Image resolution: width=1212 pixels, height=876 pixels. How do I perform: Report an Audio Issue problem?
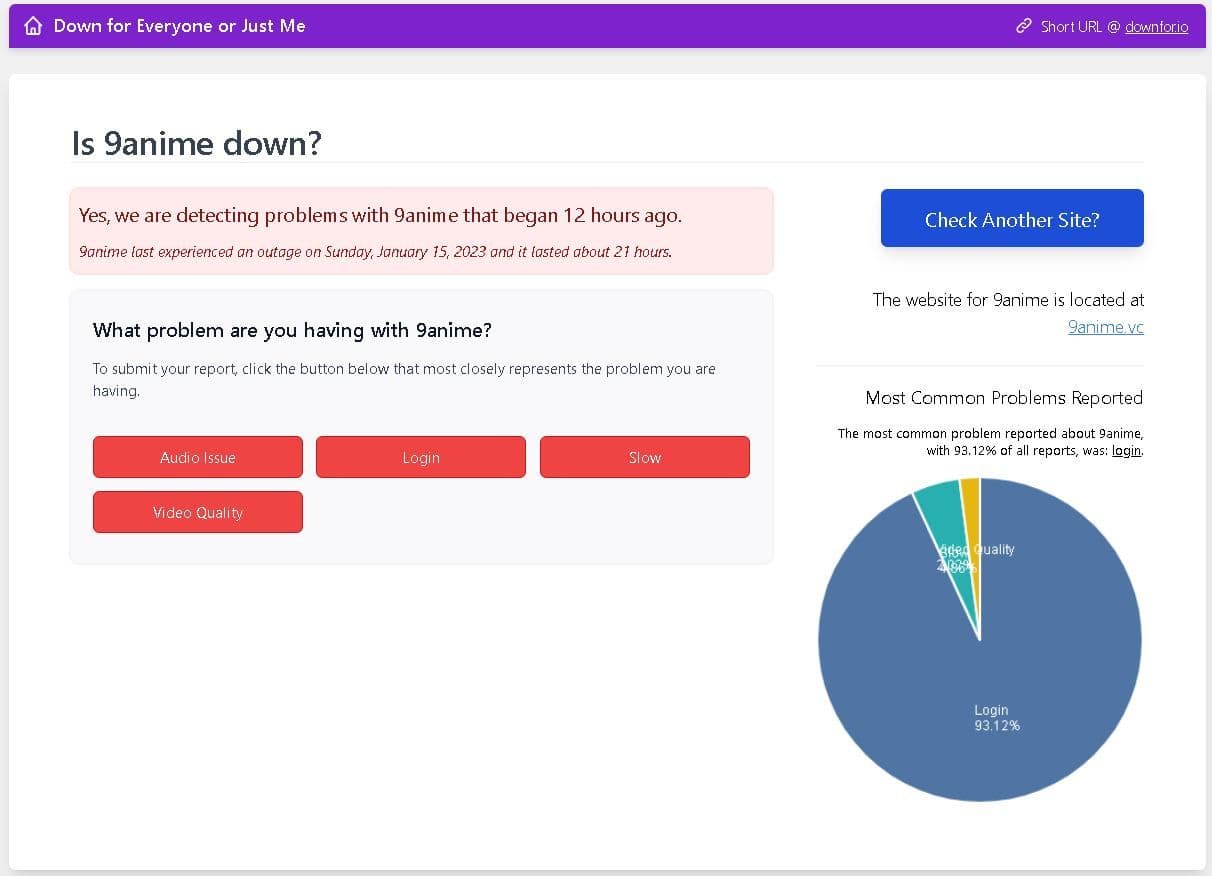point(198,457)
